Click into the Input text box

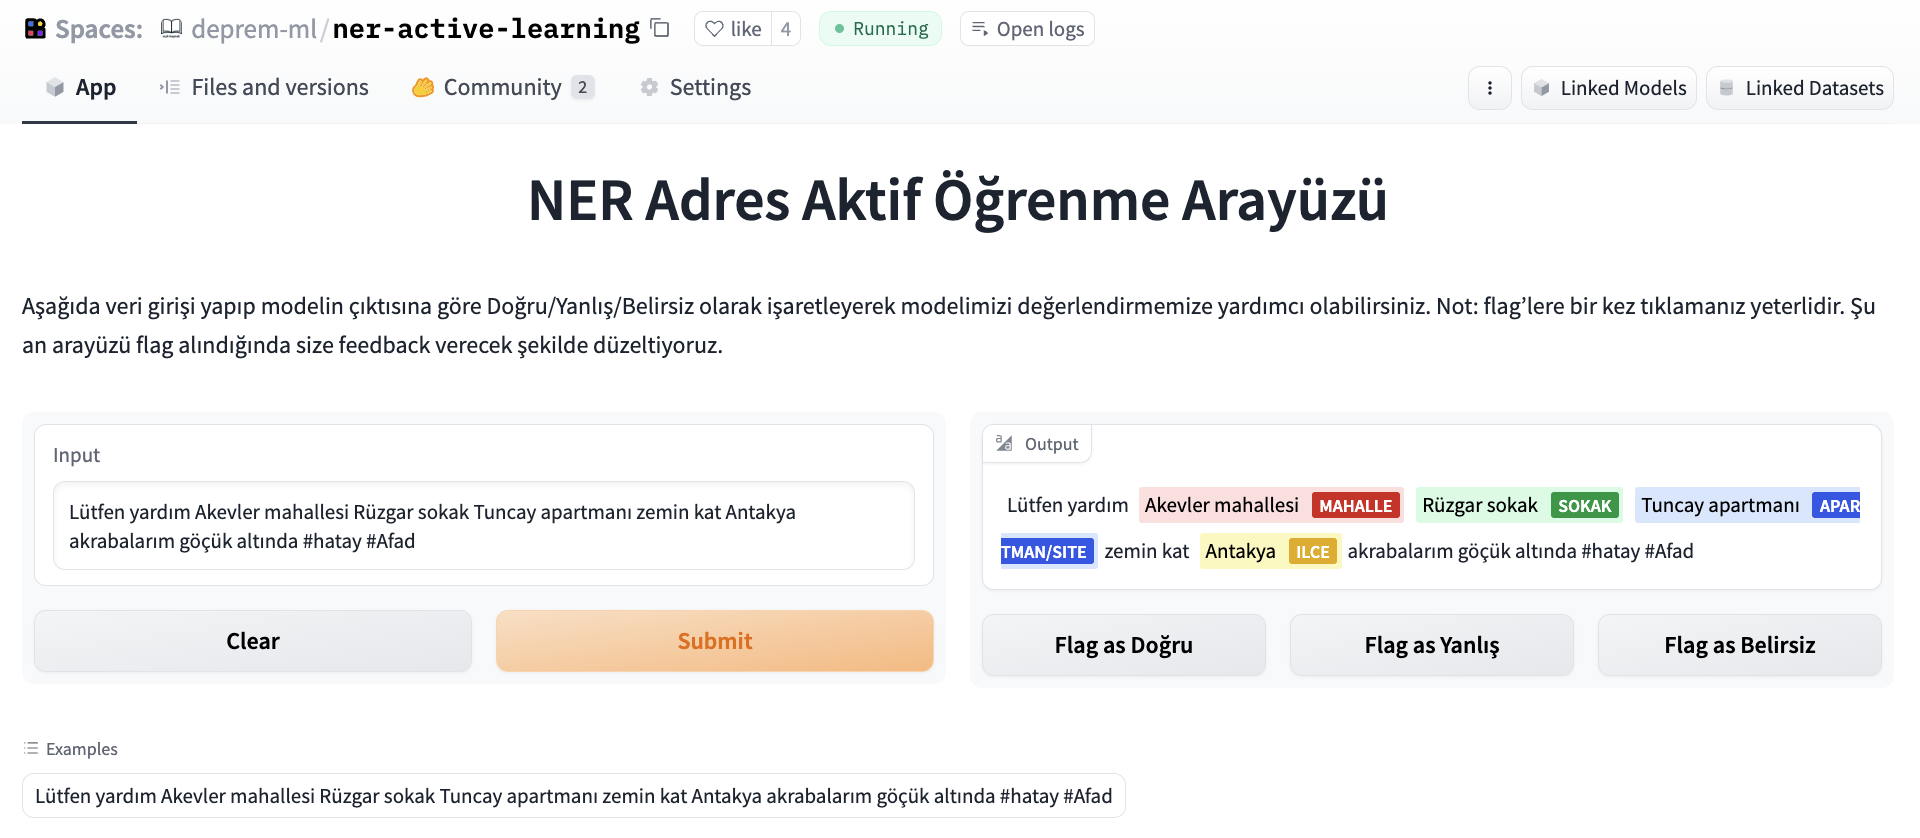coord(483,526)
